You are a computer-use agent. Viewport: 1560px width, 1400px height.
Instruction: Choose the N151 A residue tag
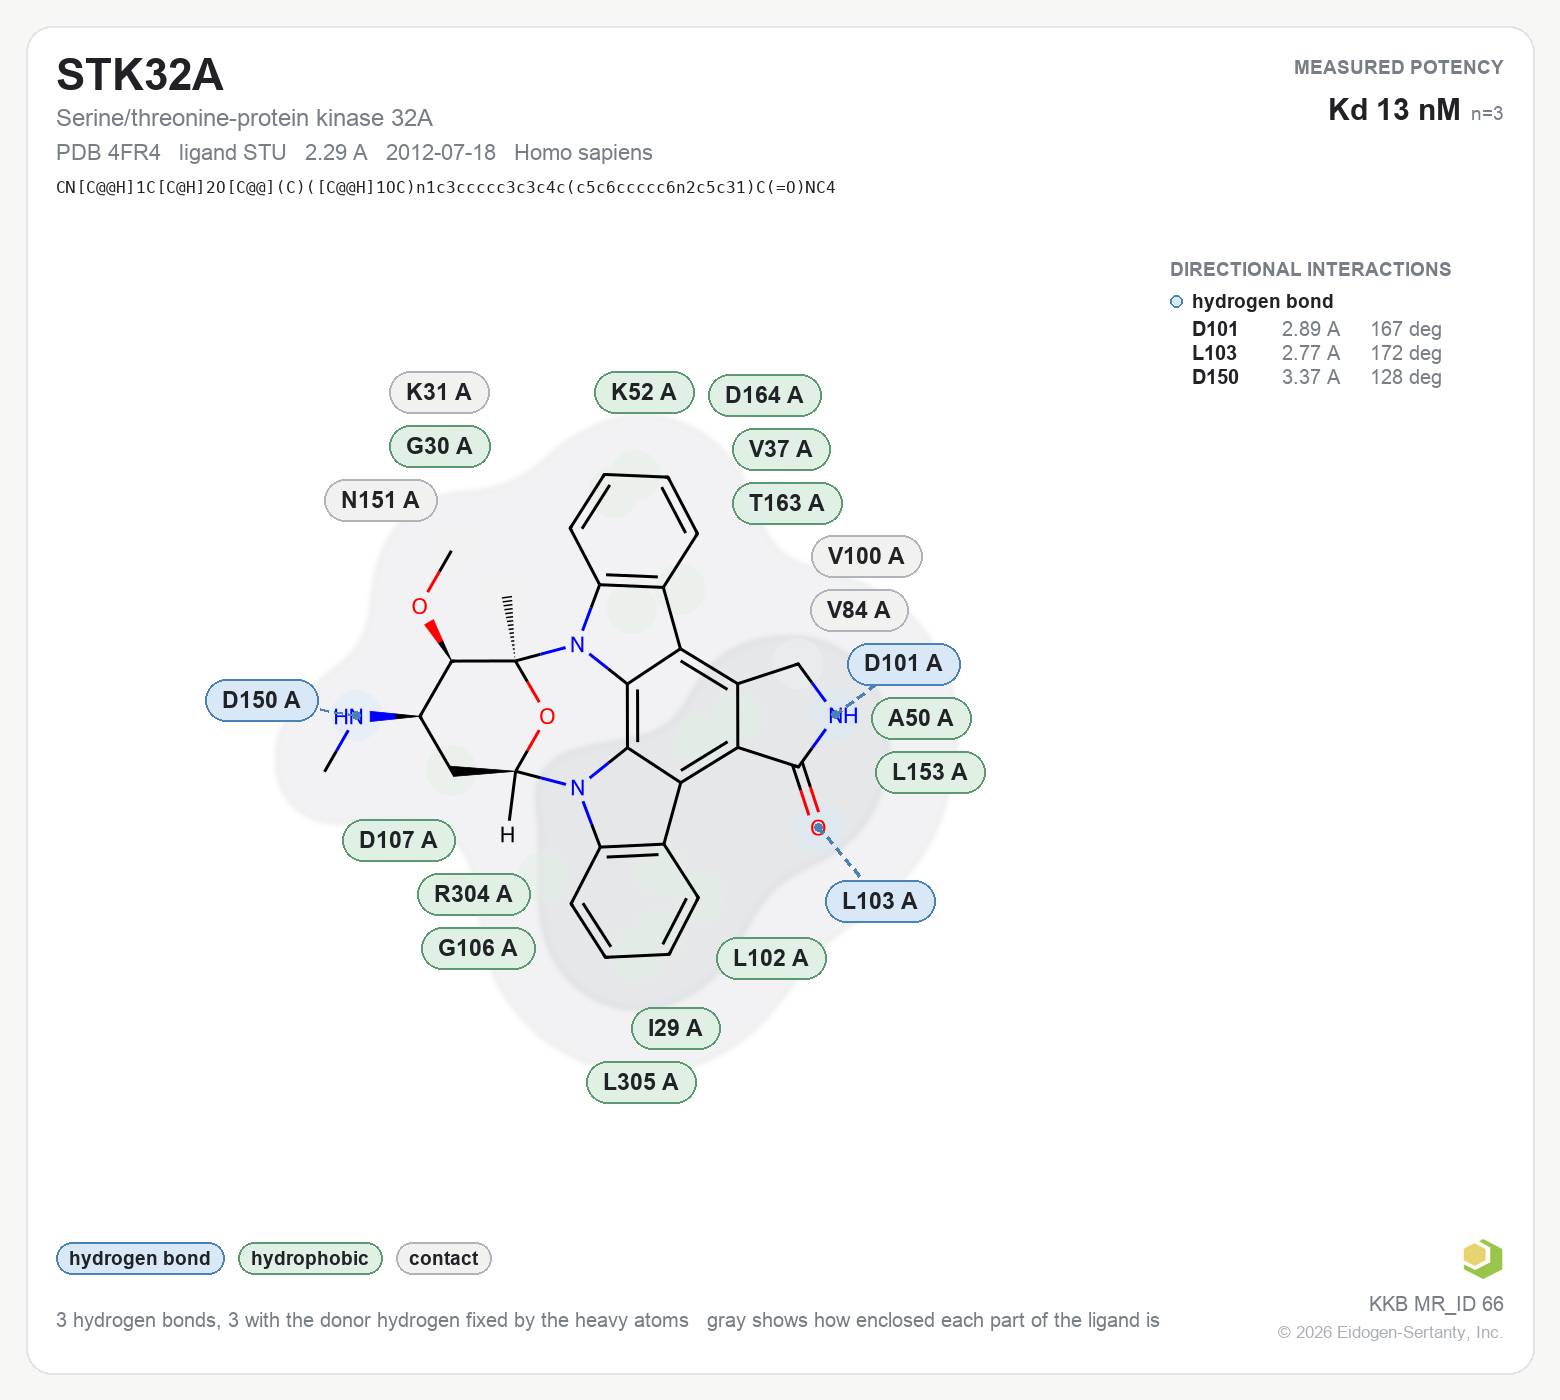pyautogui.click(x=380, y=500)
